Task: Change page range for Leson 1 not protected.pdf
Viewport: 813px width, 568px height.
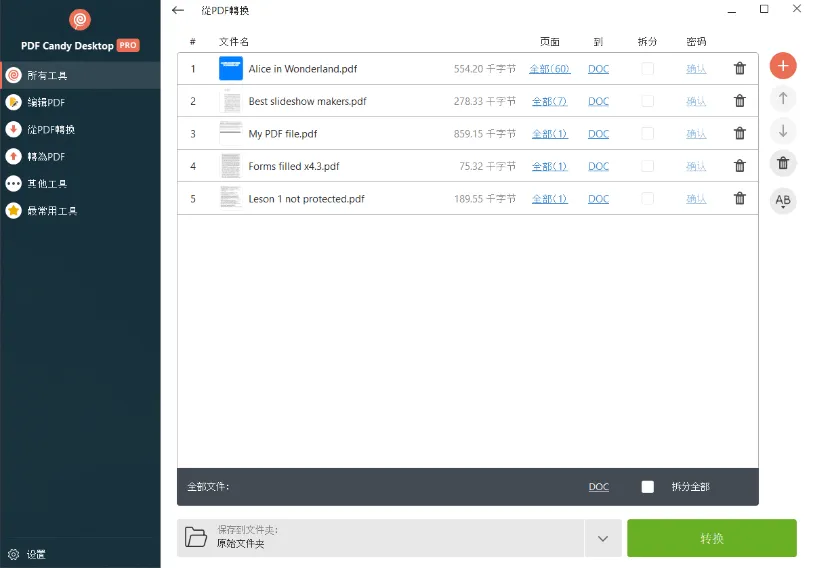Action: tap(550, 199)
